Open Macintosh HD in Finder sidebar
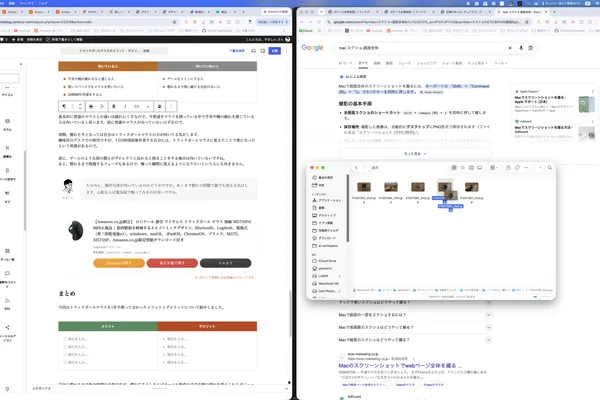Image resolution: width=600 pixels, height=400 pixels. (x=326, y=284)
